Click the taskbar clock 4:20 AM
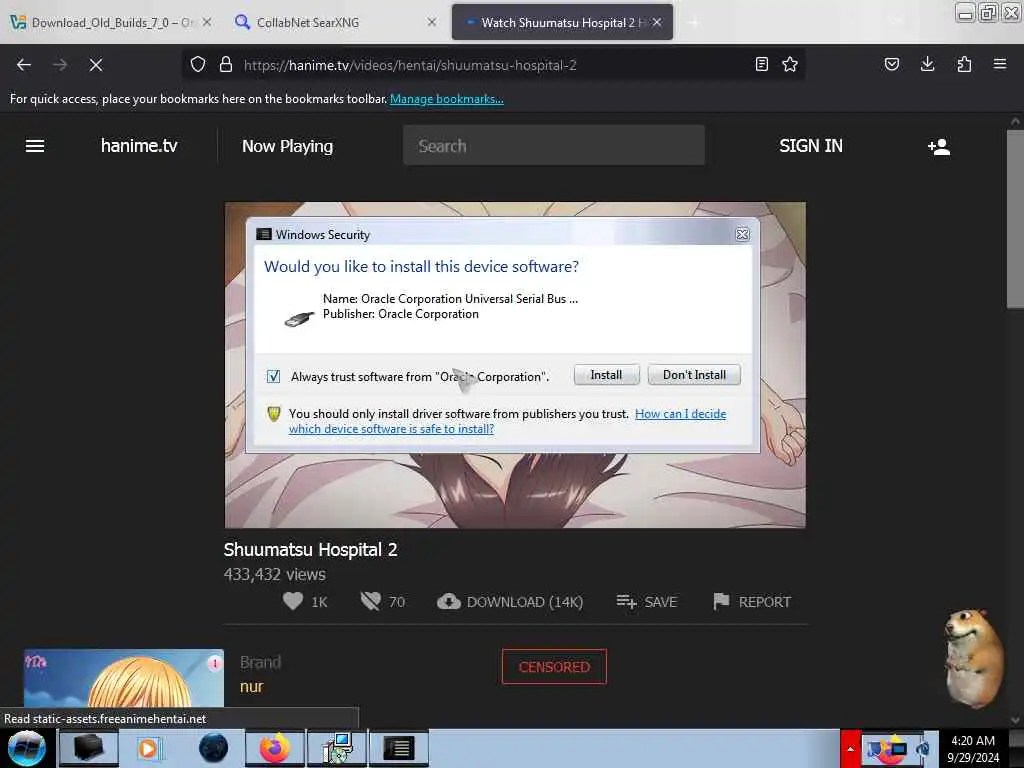Viewport: 1024px width, 768px height. coord(973,748)
